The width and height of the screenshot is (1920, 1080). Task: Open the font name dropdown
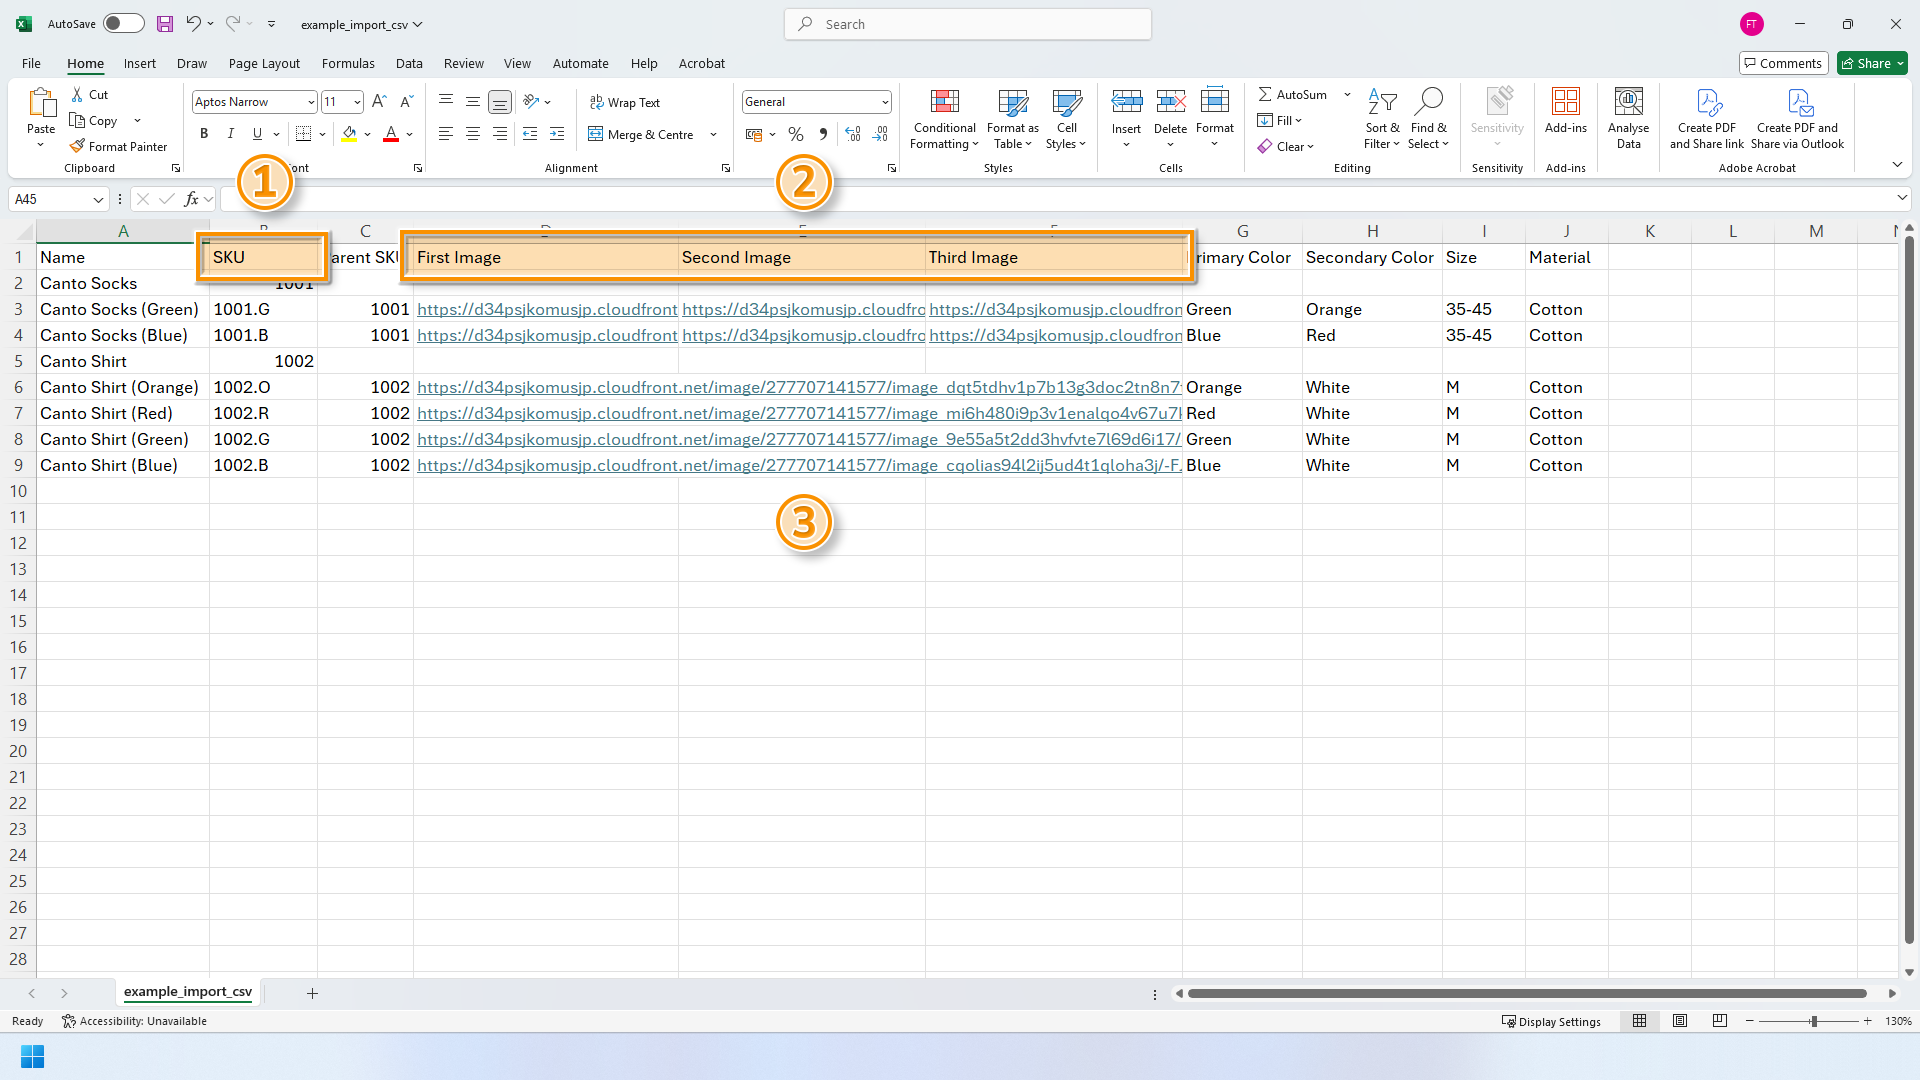[311, 102]
